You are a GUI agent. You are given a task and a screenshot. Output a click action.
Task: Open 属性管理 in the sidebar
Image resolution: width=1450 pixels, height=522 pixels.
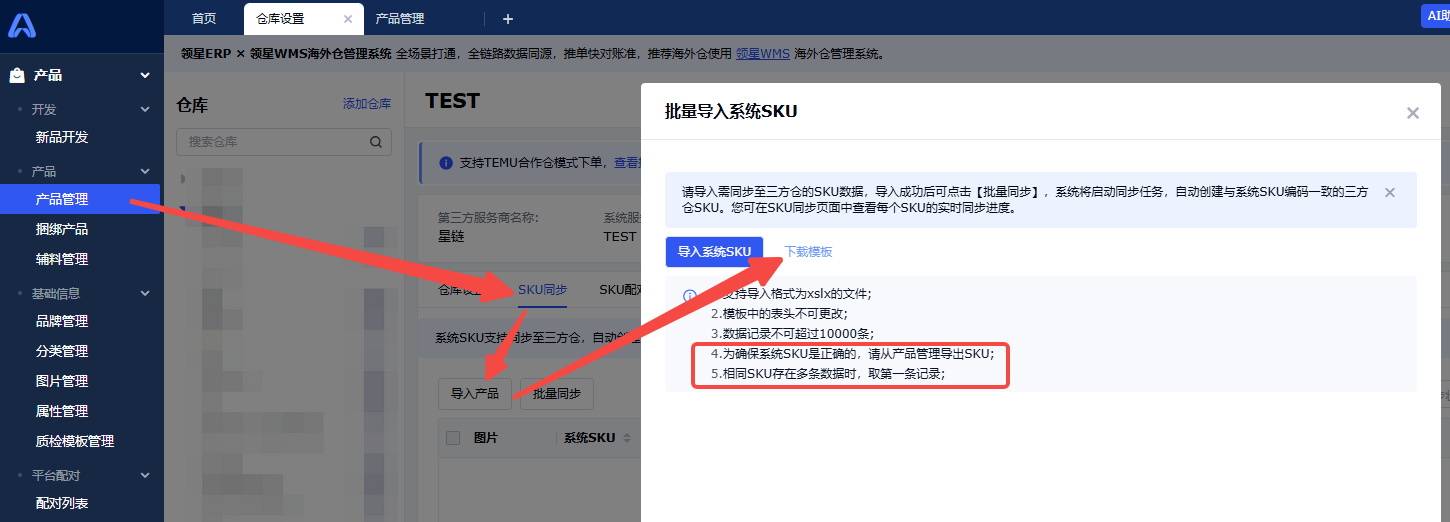[x=62, y=411]
